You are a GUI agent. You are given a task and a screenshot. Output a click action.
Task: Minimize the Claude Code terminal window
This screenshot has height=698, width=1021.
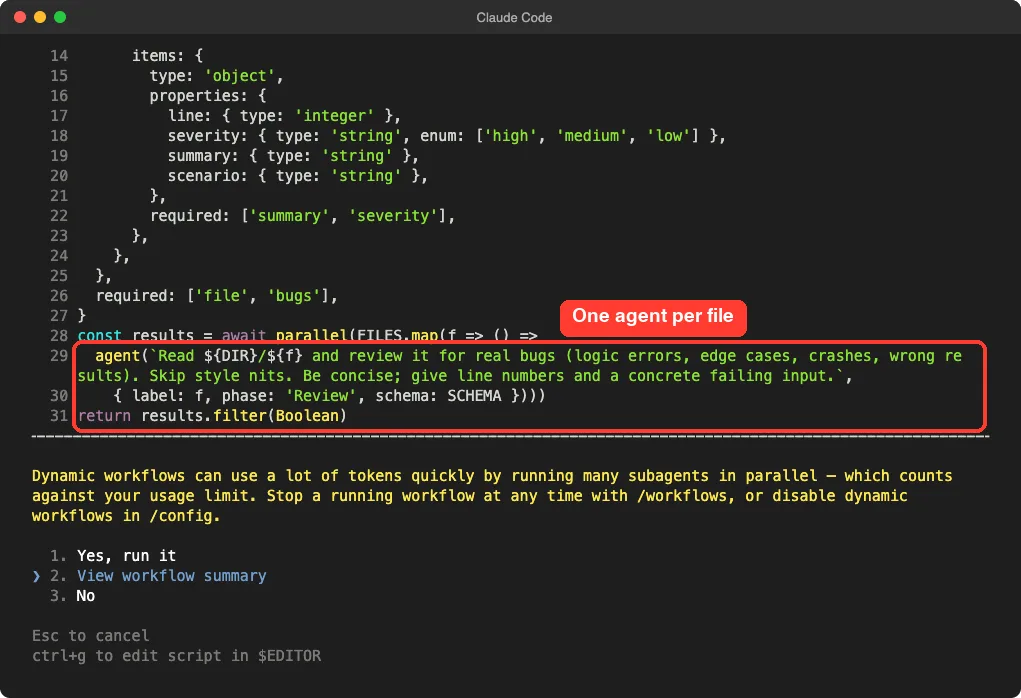(40, 17)
